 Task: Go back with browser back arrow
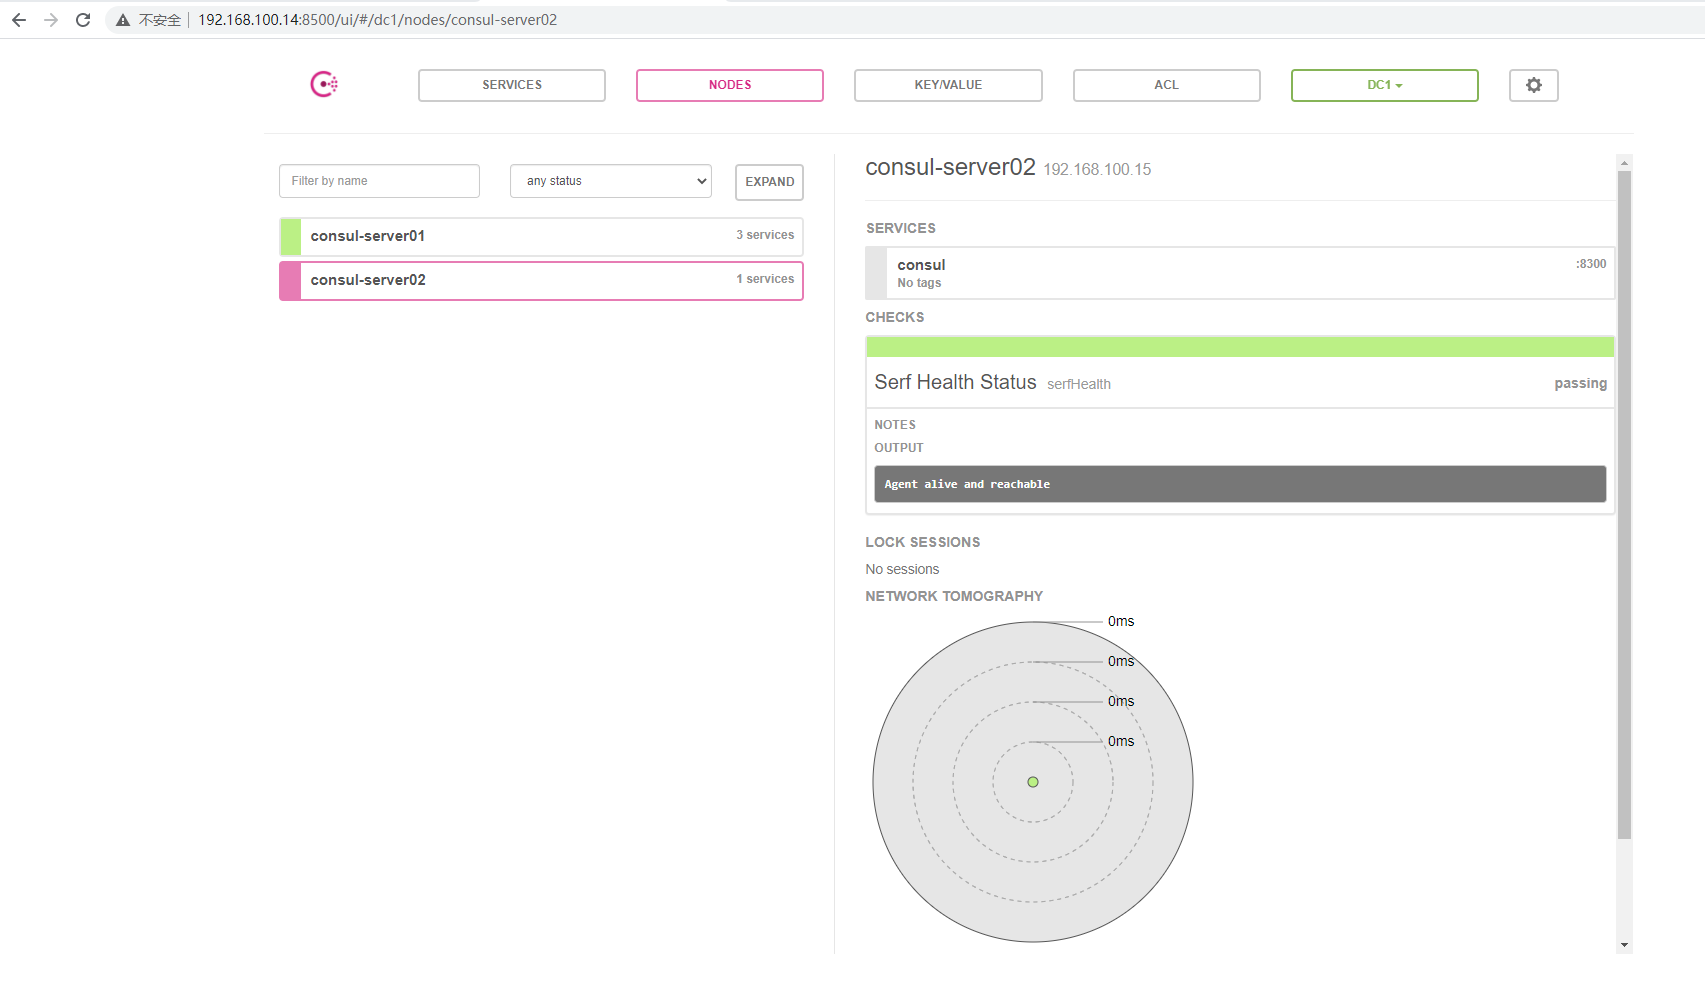[x=19, y=20]
